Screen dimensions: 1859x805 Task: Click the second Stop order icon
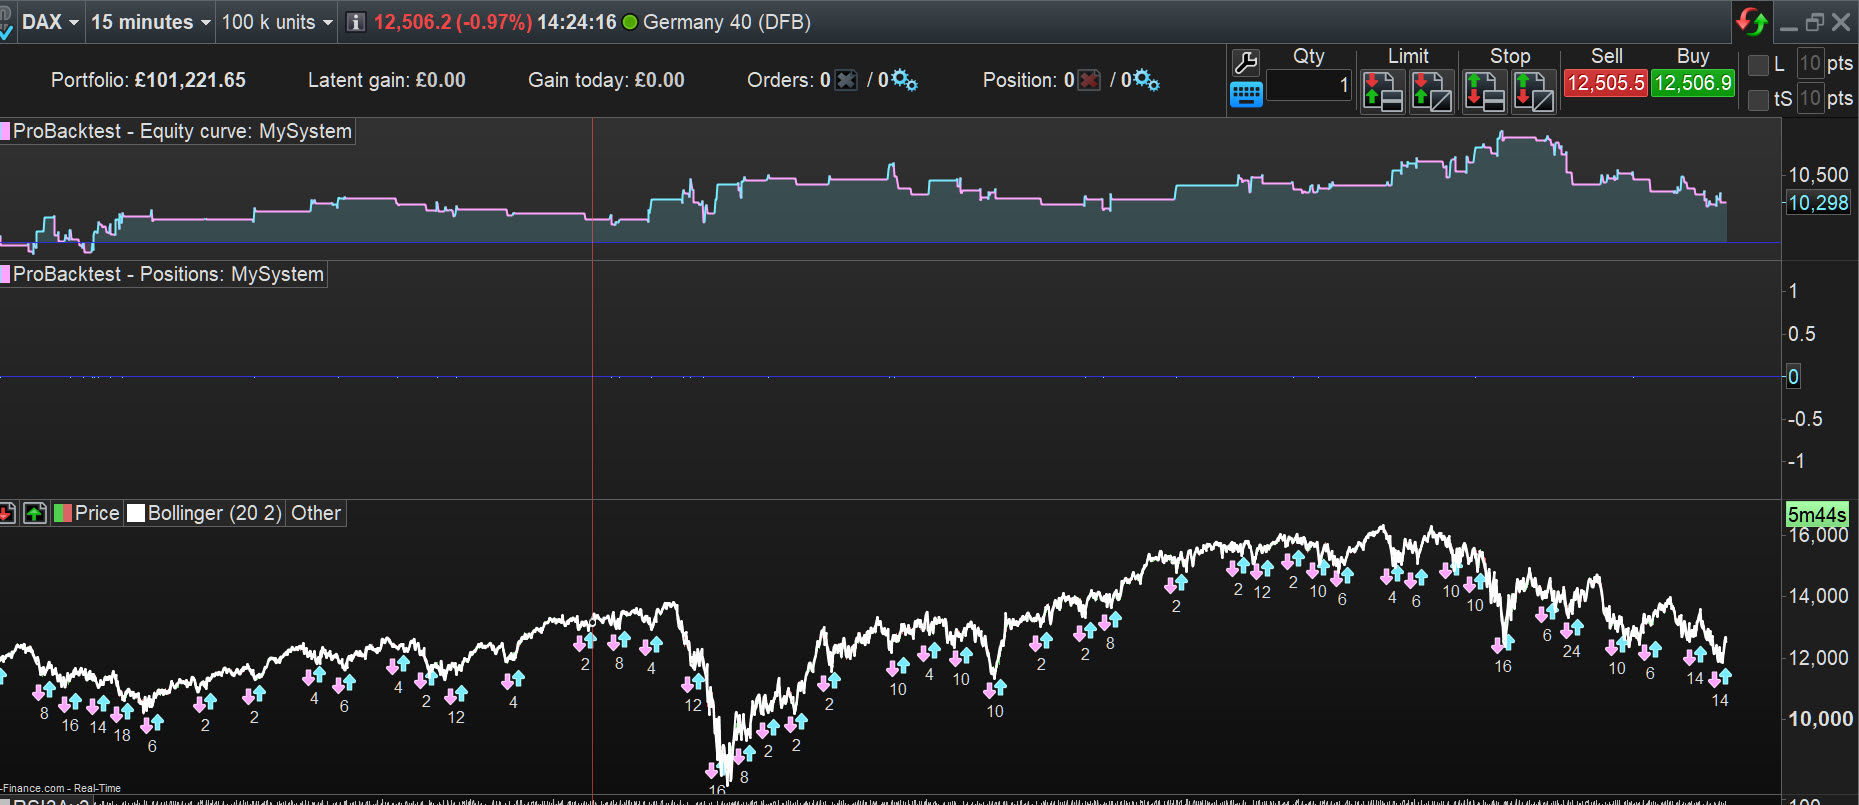[1534, 92]
